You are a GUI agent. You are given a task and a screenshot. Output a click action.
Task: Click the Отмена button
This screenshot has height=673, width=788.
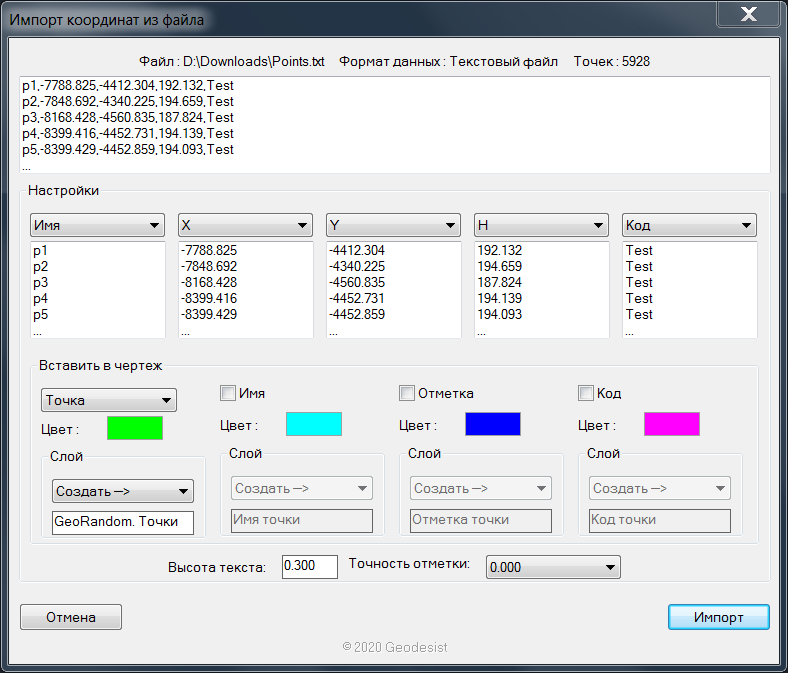point(71,617)
